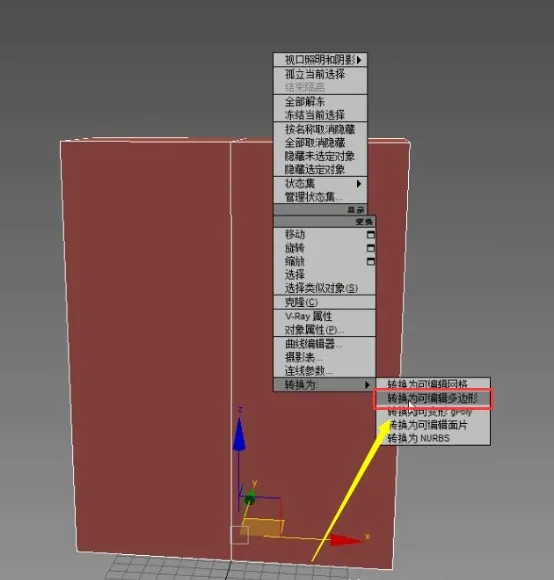The height and width of the screenshot is (580, 554).
Task: Open Move transform settings box icon
Action: tap(371, 235)
